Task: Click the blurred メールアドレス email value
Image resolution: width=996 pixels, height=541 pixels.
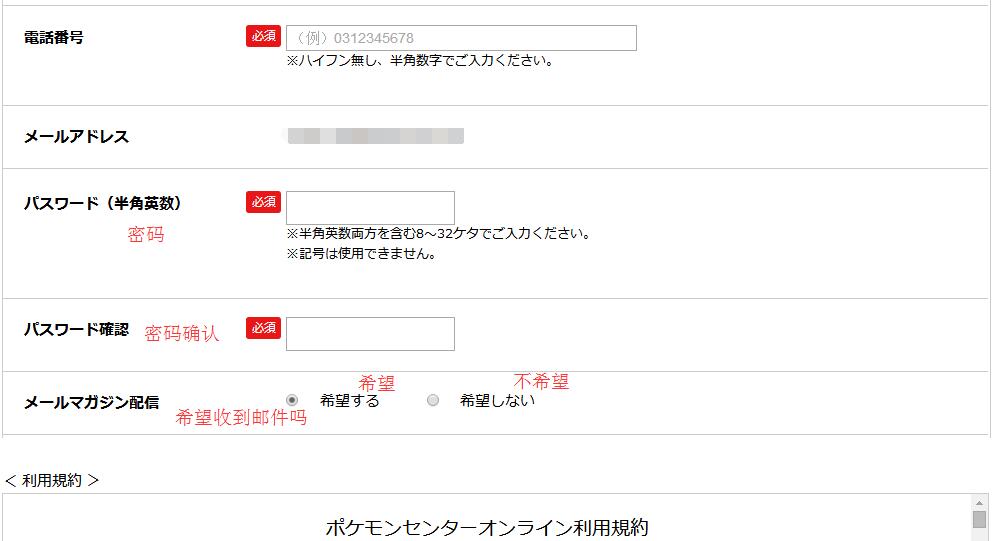Action: tap(375, 136)
